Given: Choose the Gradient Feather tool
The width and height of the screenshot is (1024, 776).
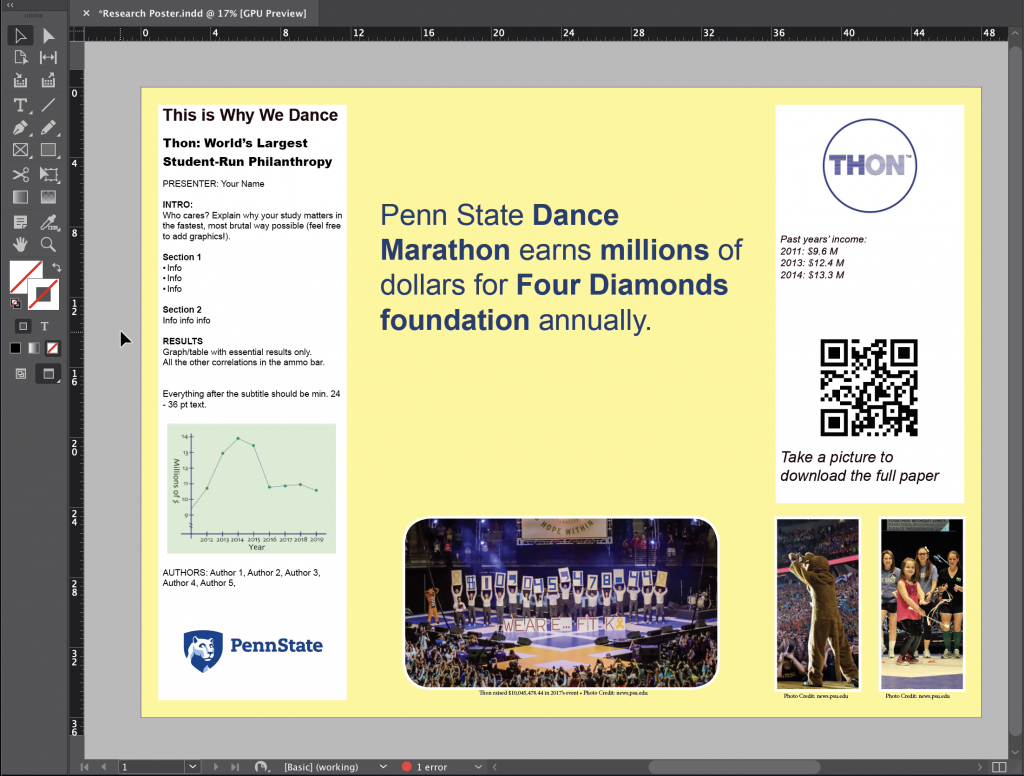Looking at the screenshot, I should (48, 197).
